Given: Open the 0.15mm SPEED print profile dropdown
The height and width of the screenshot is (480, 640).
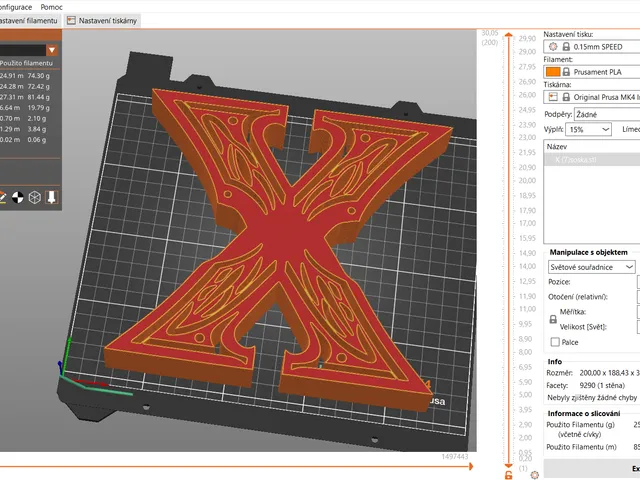Looking at the screenshot, I should (x=592, y=47).
